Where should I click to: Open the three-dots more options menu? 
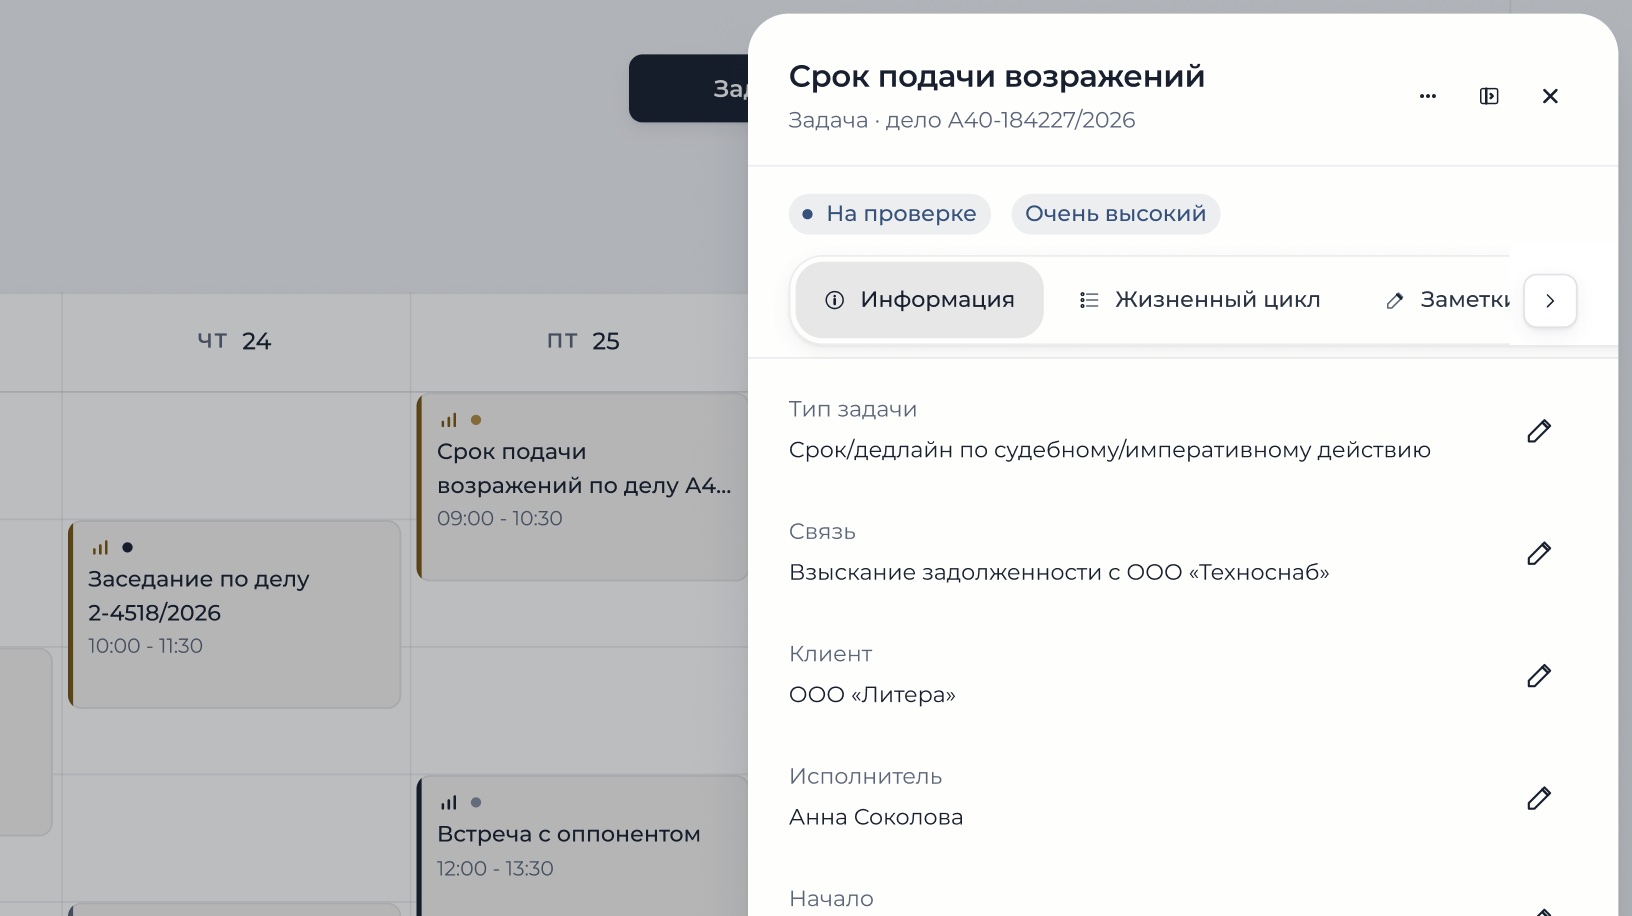pyautogui.click(x=1428, y=96)
